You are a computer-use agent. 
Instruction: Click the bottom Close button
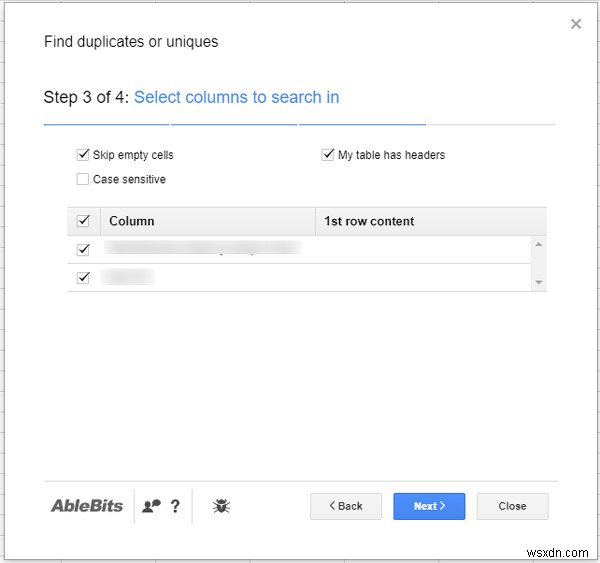tap(512, 506)
